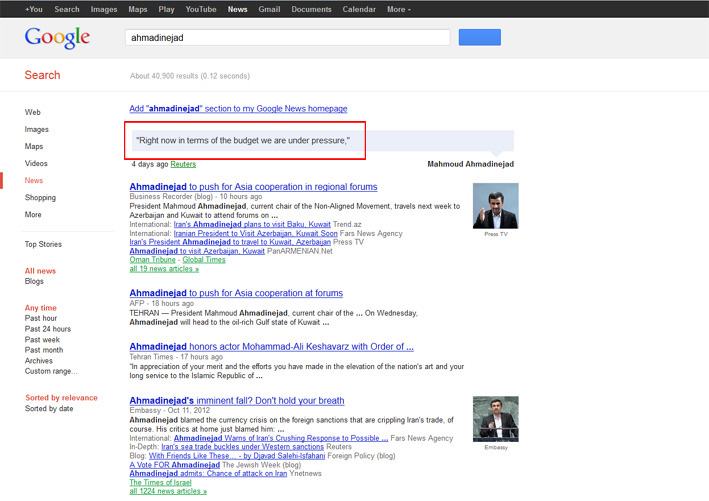Open Custom range date filter
The image size is (709, 501).
click(51, 371)
